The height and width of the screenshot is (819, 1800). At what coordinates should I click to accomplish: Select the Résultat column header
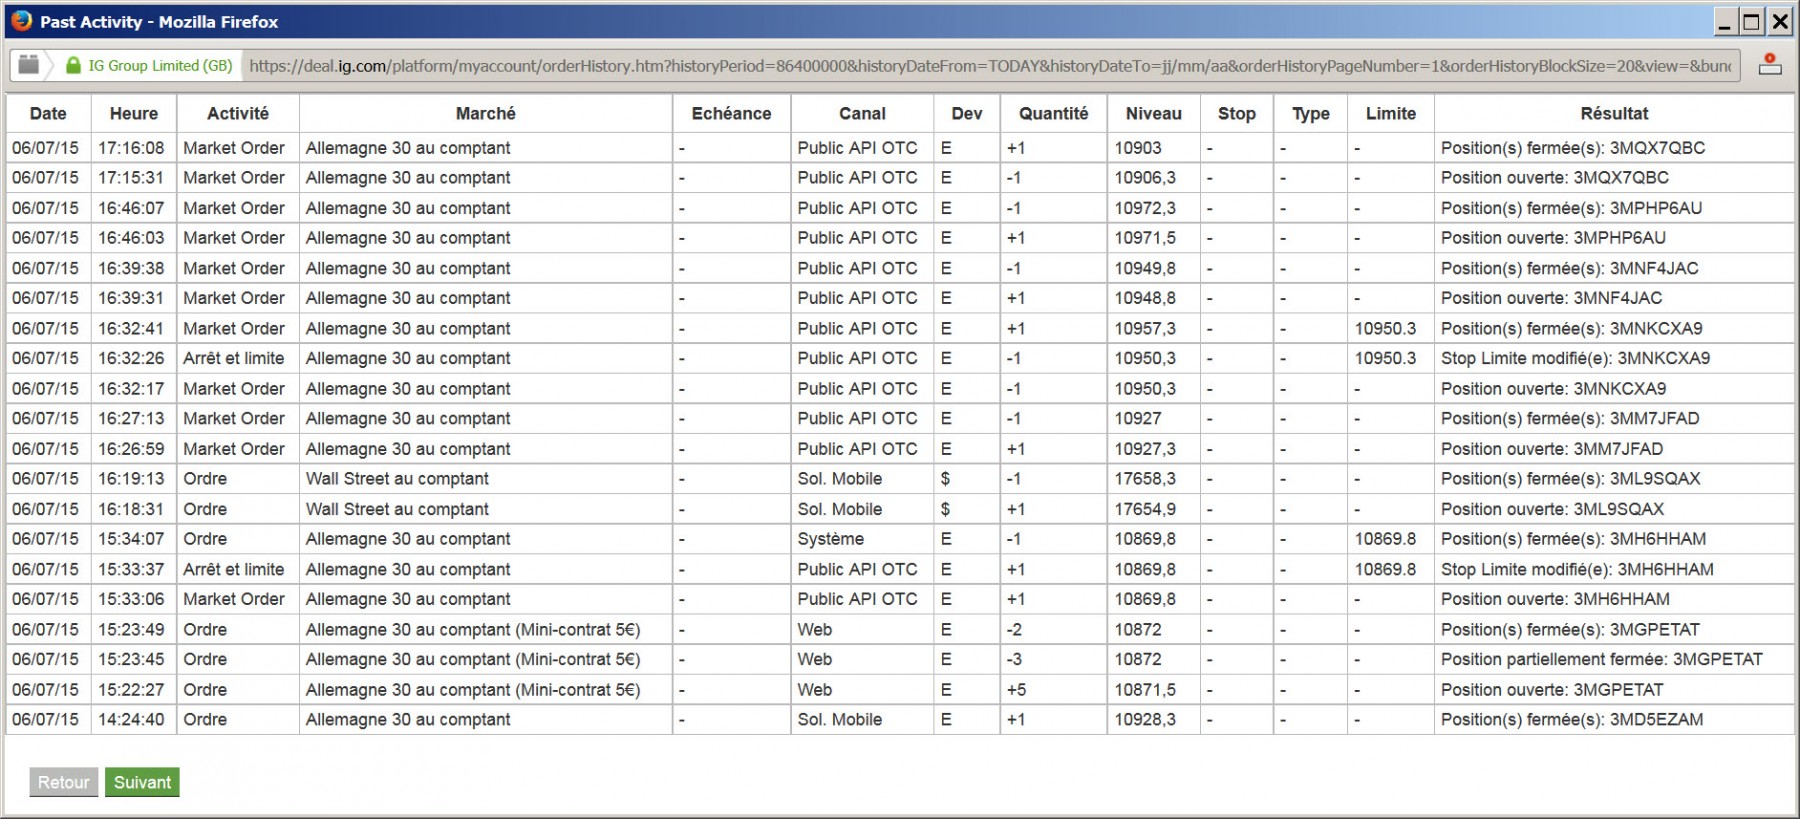[1614, 113]
